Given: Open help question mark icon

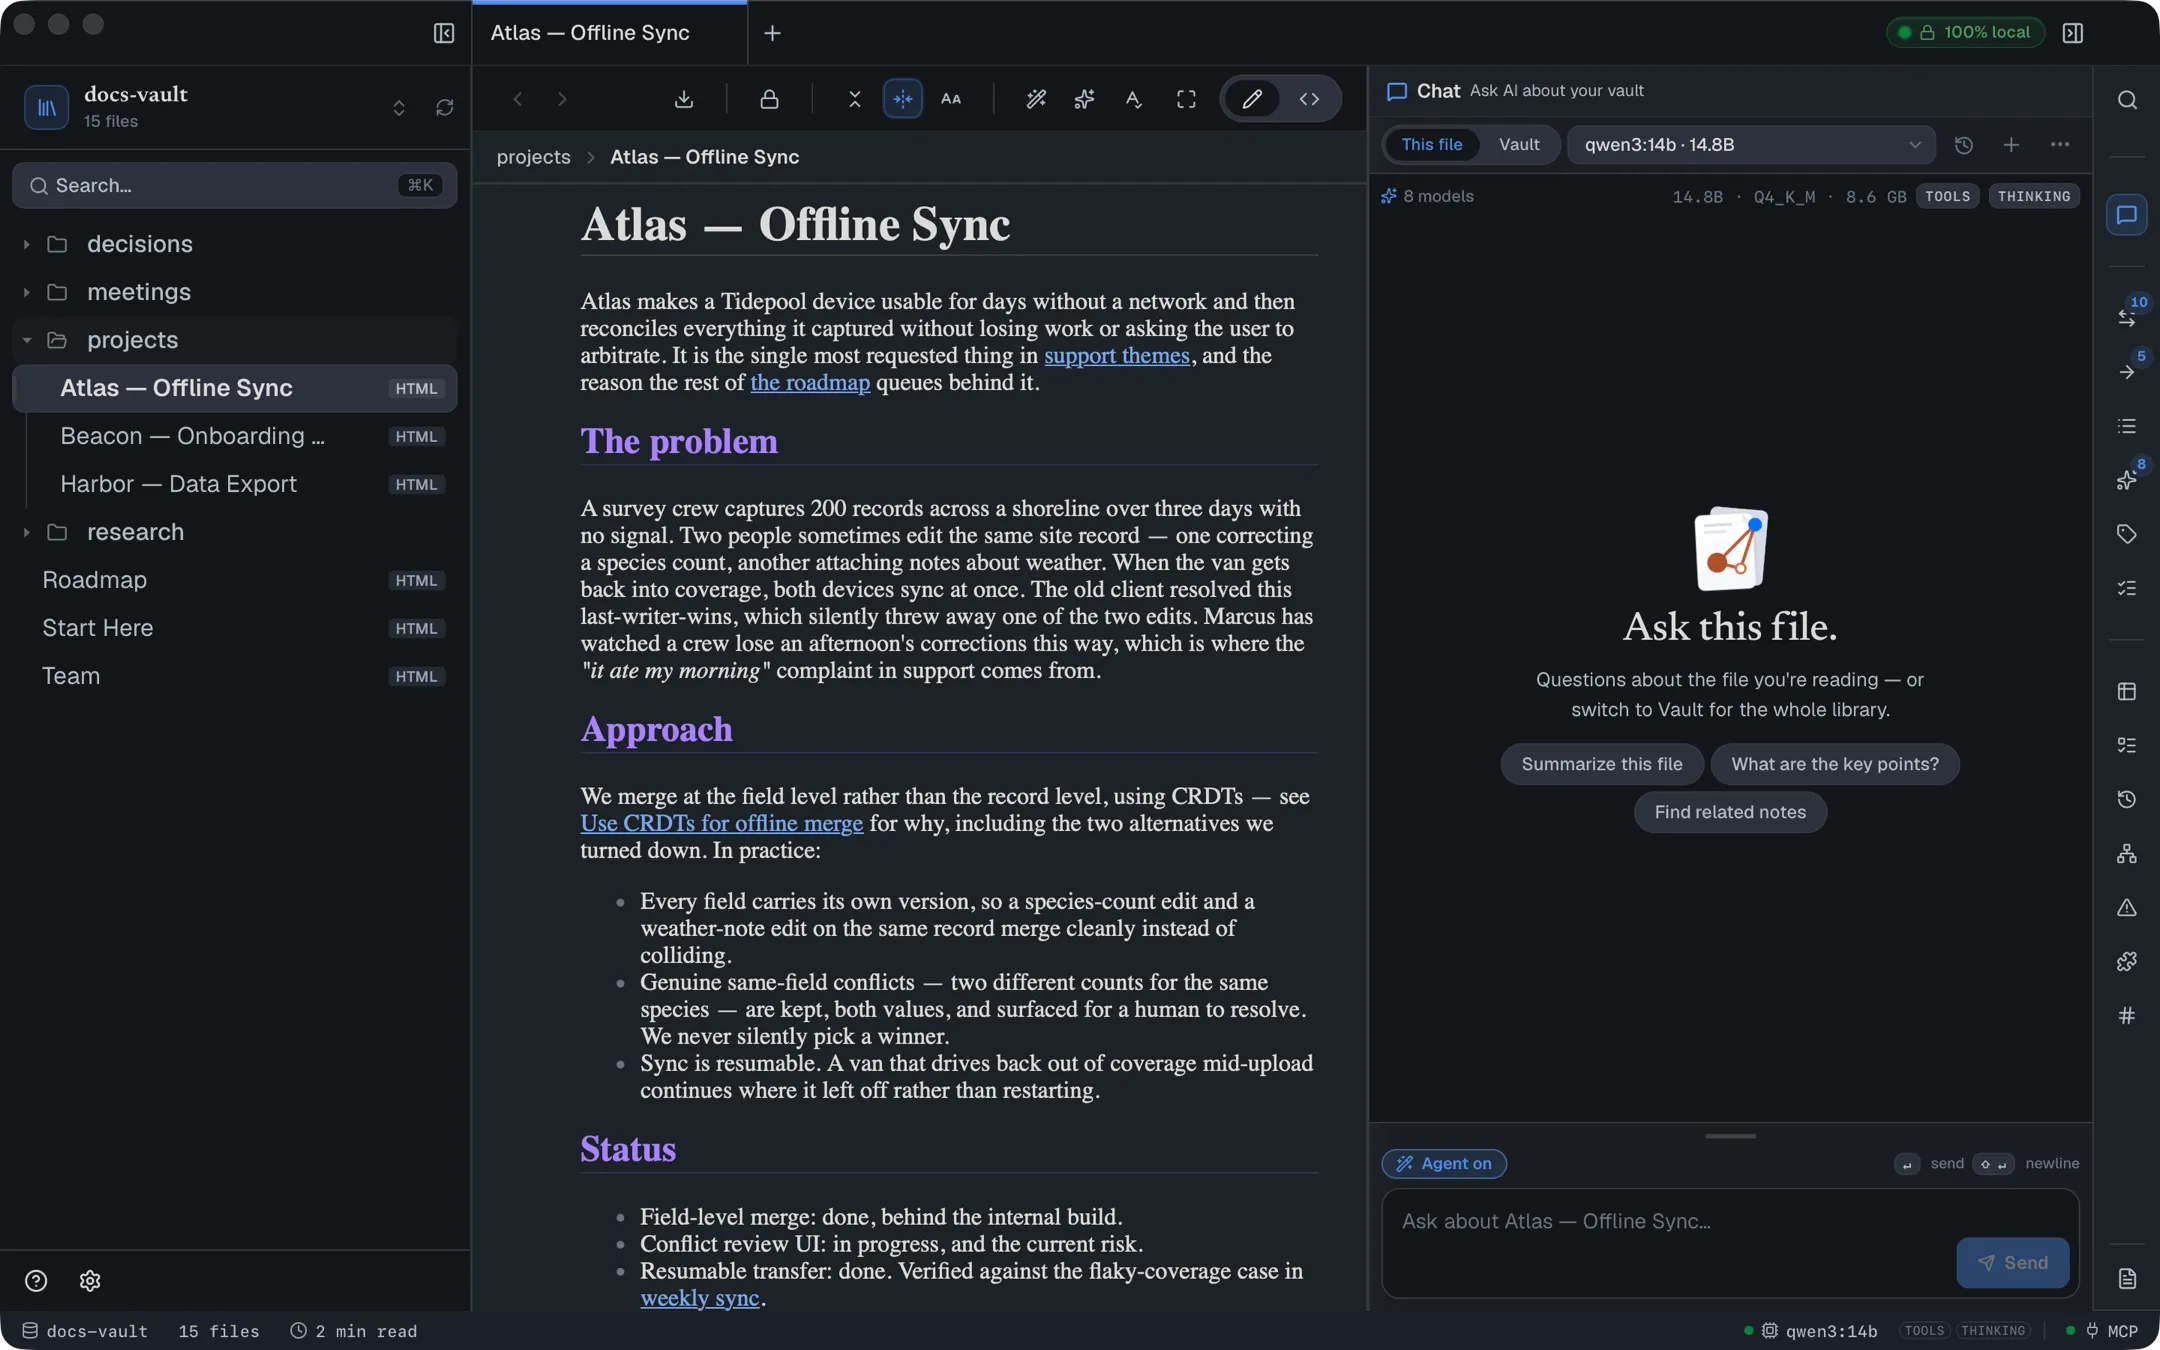Looking at the screenshot, I should (x=36, y=1281).
